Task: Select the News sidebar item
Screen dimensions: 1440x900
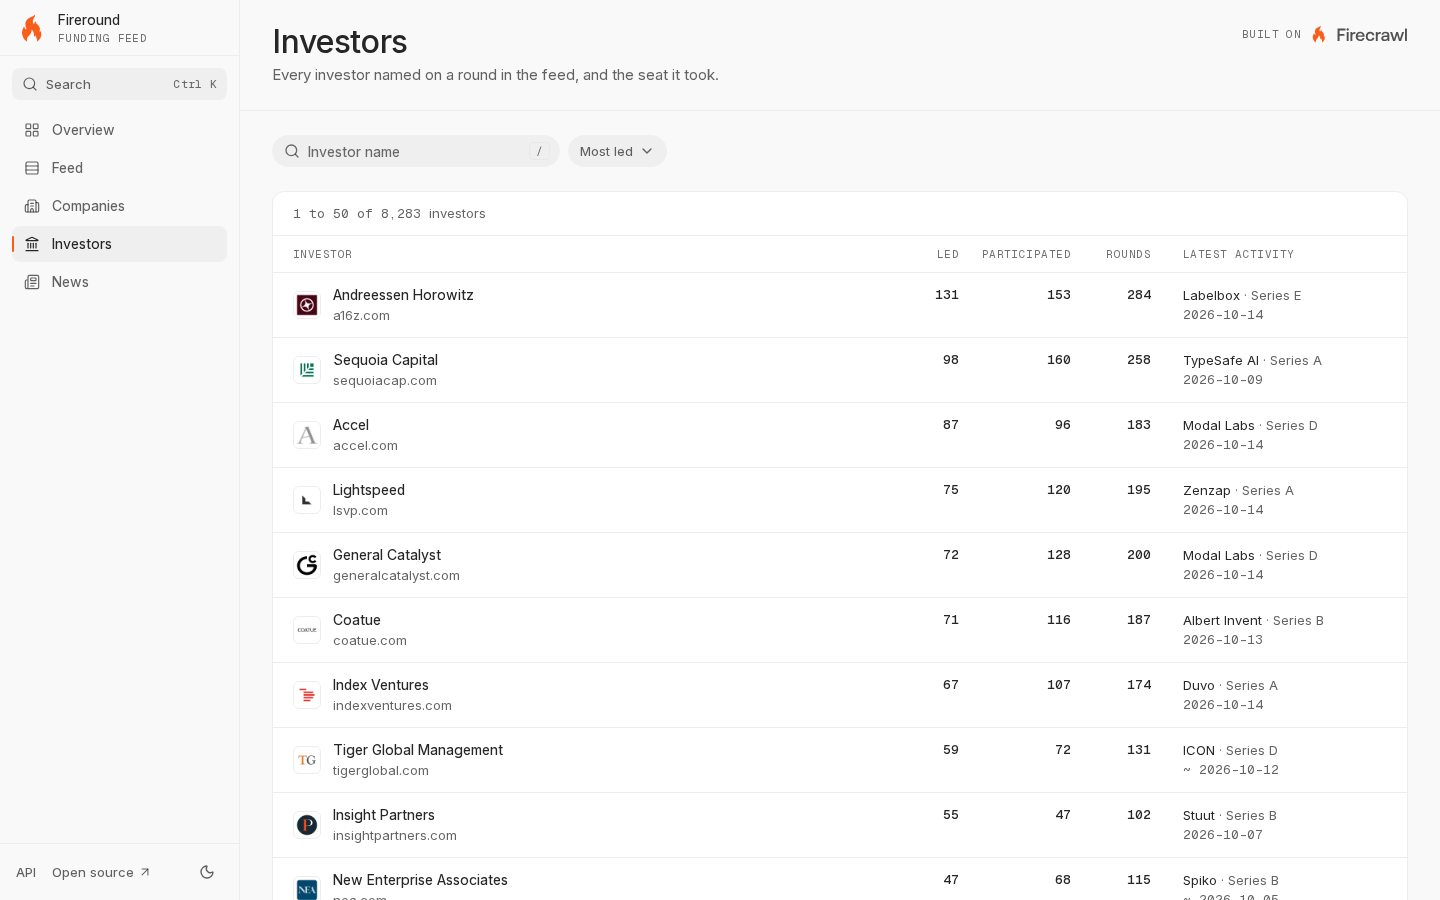Action: [119, 282]
